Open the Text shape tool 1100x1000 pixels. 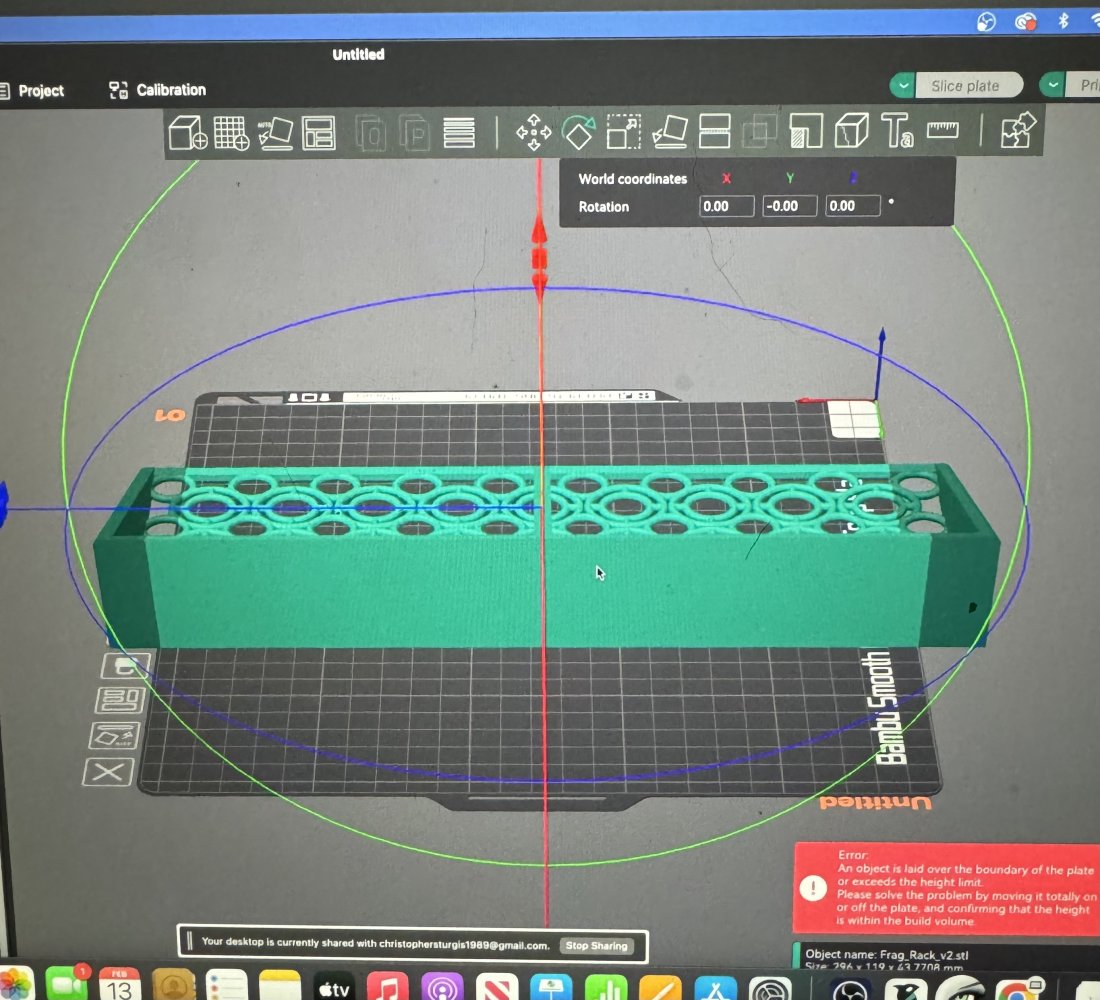[x=897, y=131]
